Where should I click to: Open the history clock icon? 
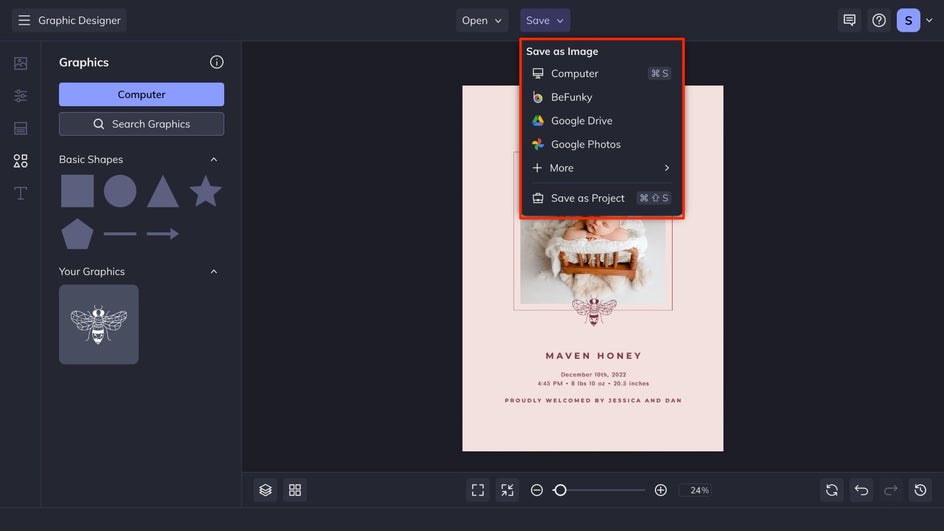tap(921, 490)
